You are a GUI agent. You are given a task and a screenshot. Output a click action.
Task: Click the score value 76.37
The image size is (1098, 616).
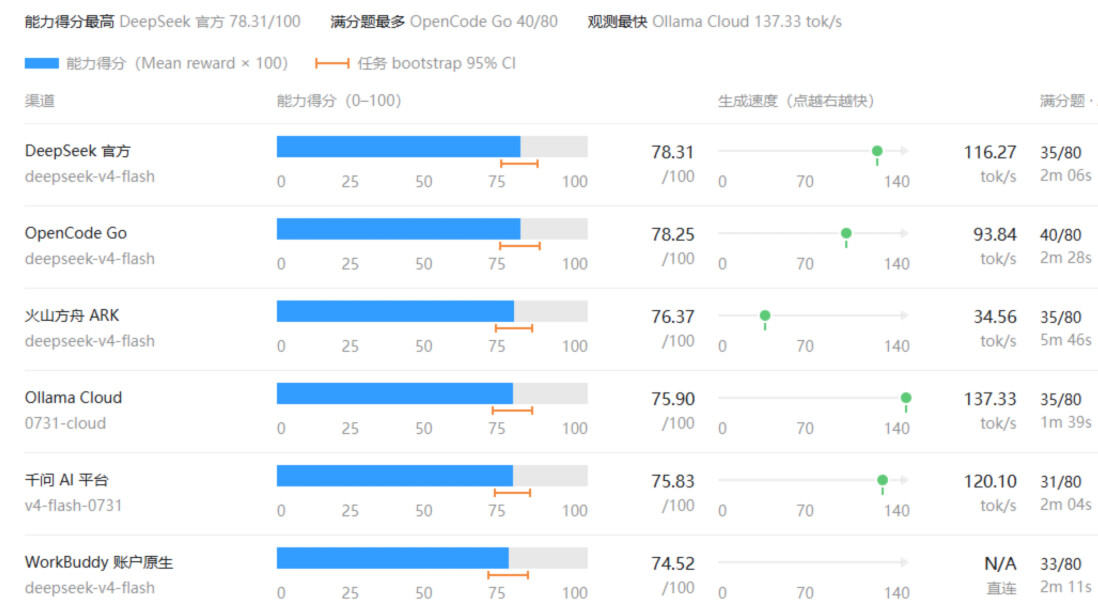[672, 316]
